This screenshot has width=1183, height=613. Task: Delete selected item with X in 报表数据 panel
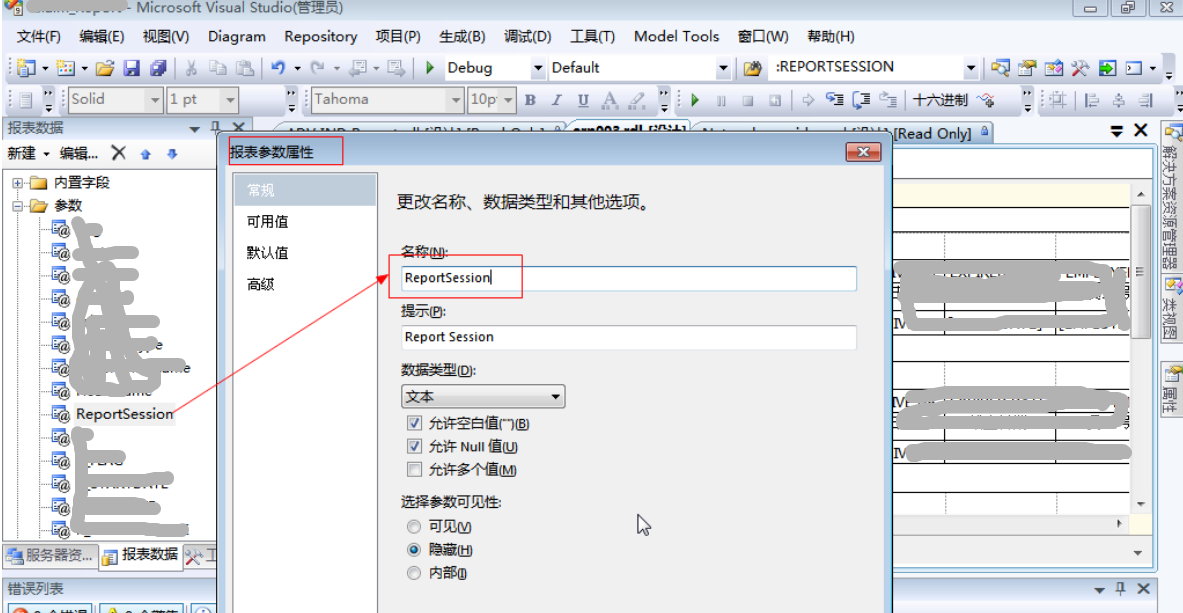tap(118, 153)
